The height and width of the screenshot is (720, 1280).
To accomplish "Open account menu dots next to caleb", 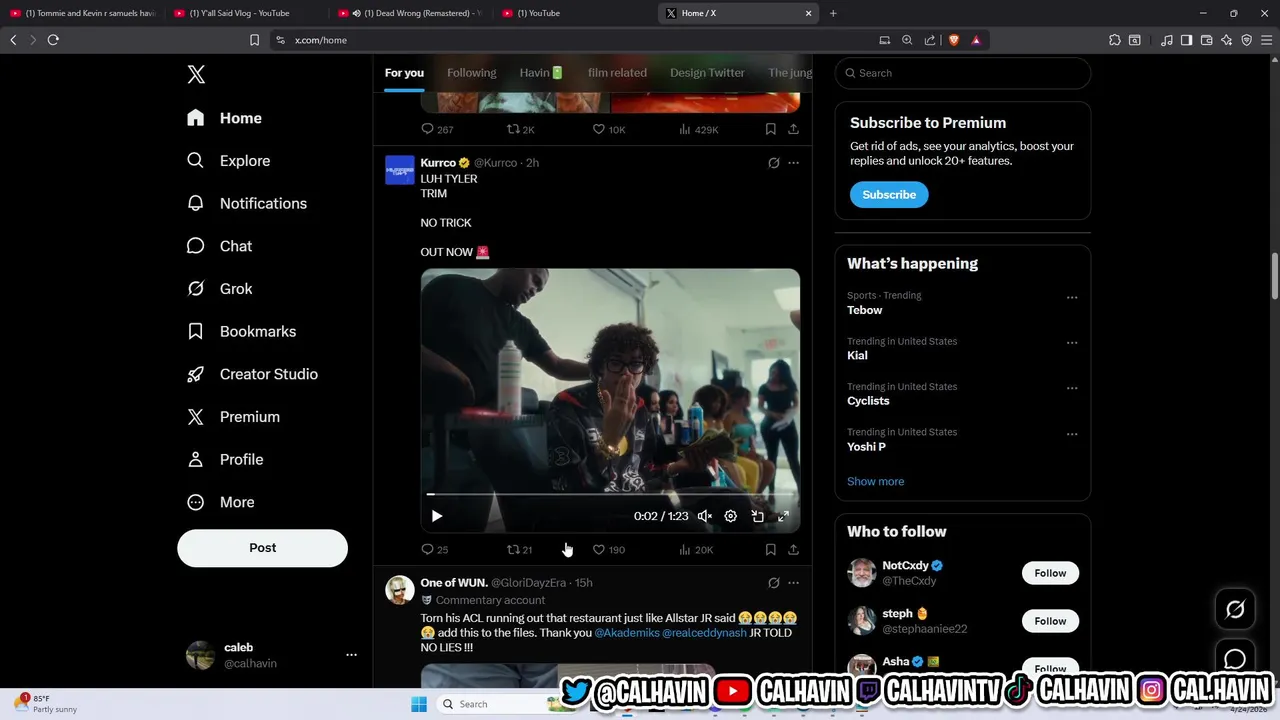I will tap(351, 655).
